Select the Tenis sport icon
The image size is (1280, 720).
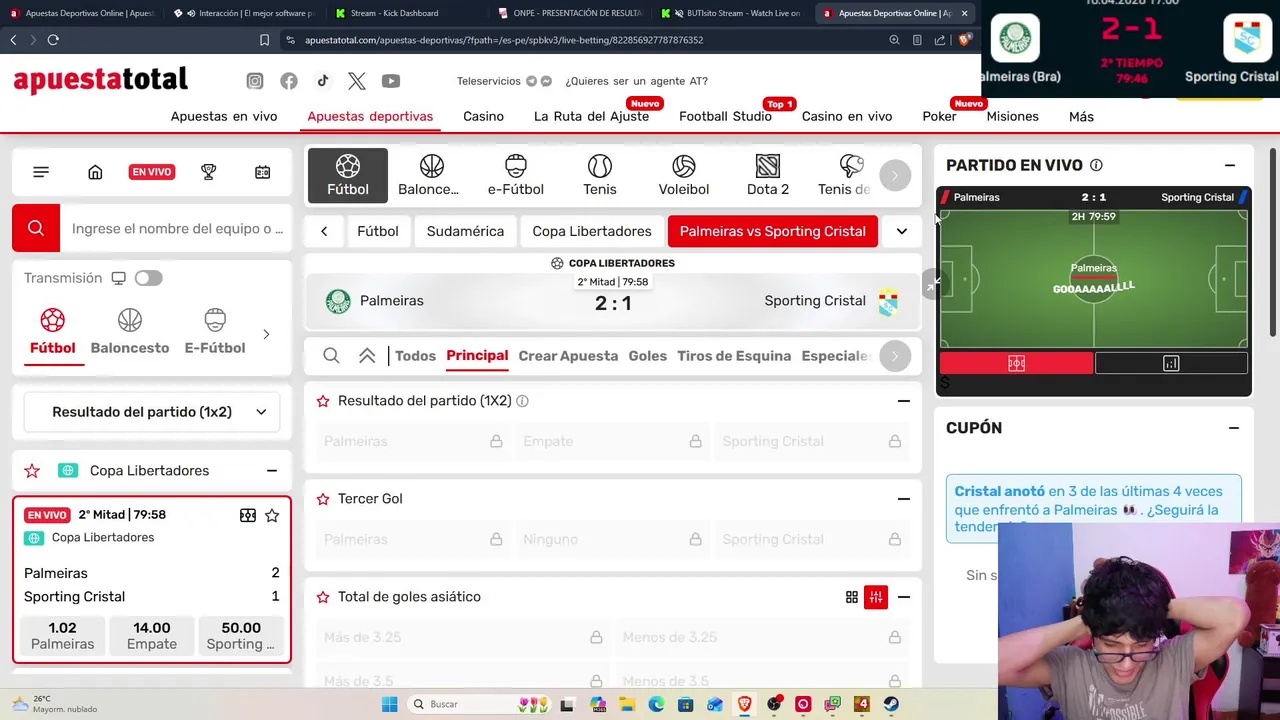[600, 175]
